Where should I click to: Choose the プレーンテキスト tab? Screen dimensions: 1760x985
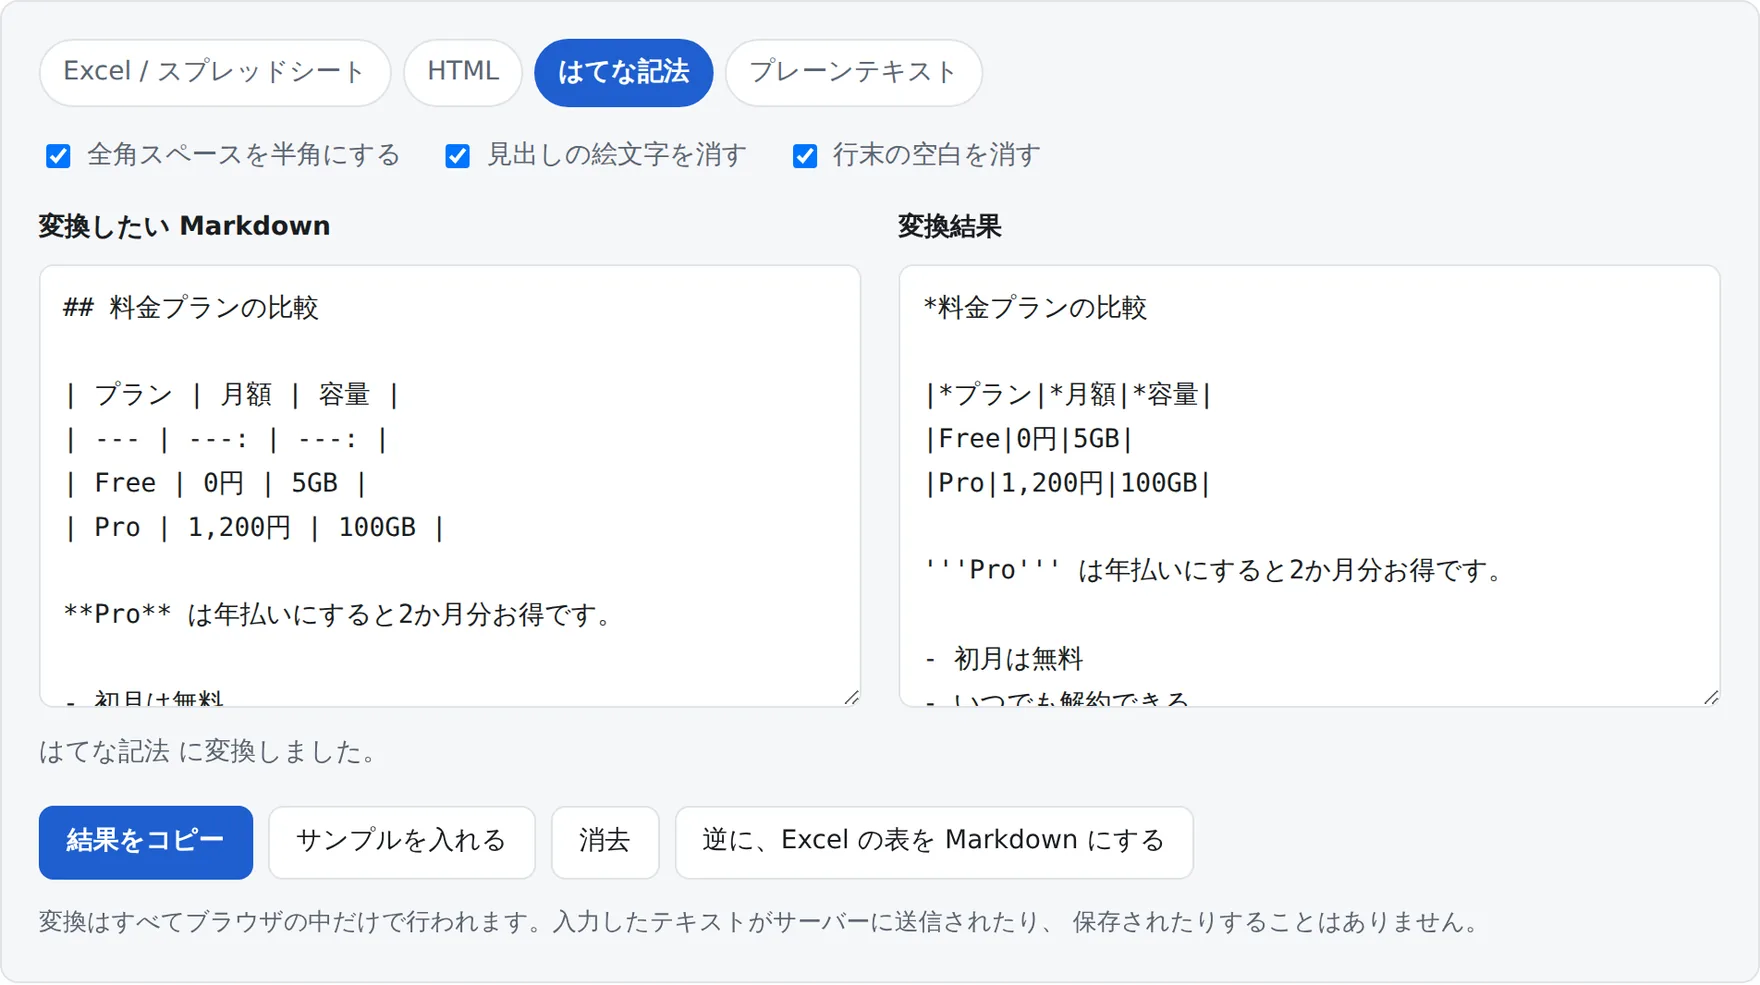853,72
